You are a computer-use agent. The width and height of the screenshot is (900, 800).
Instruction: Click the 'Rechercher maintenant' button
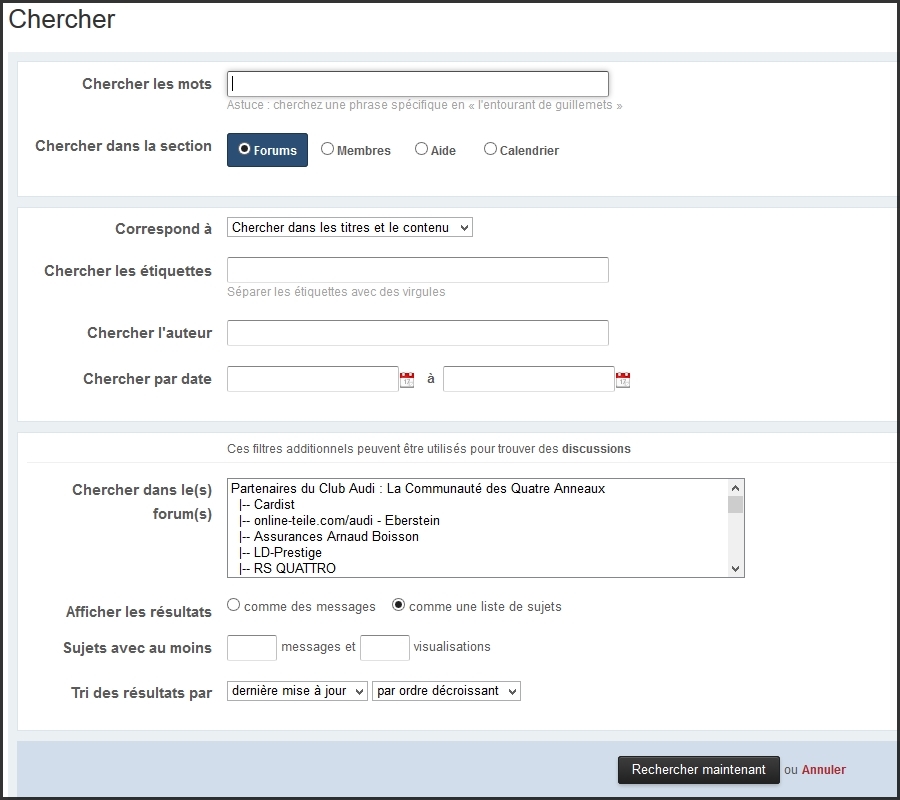click(x=699, y=770)
